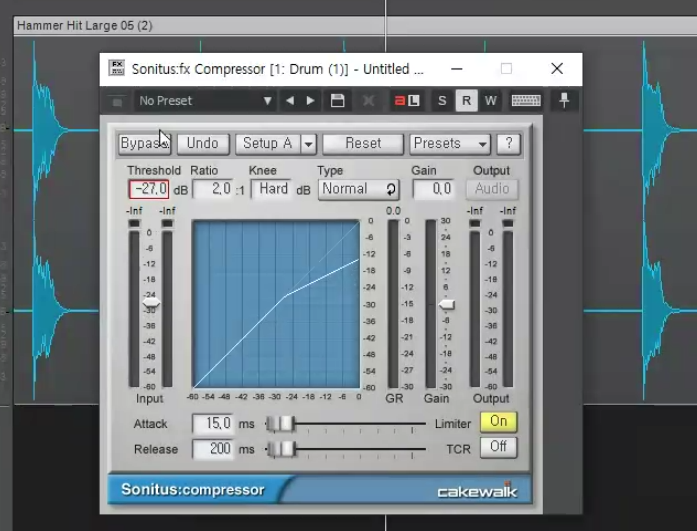Image resolution: width=697 pixels, height=531 pixels.
Task: Cycle the Type Normal selector
Action: 359,190
